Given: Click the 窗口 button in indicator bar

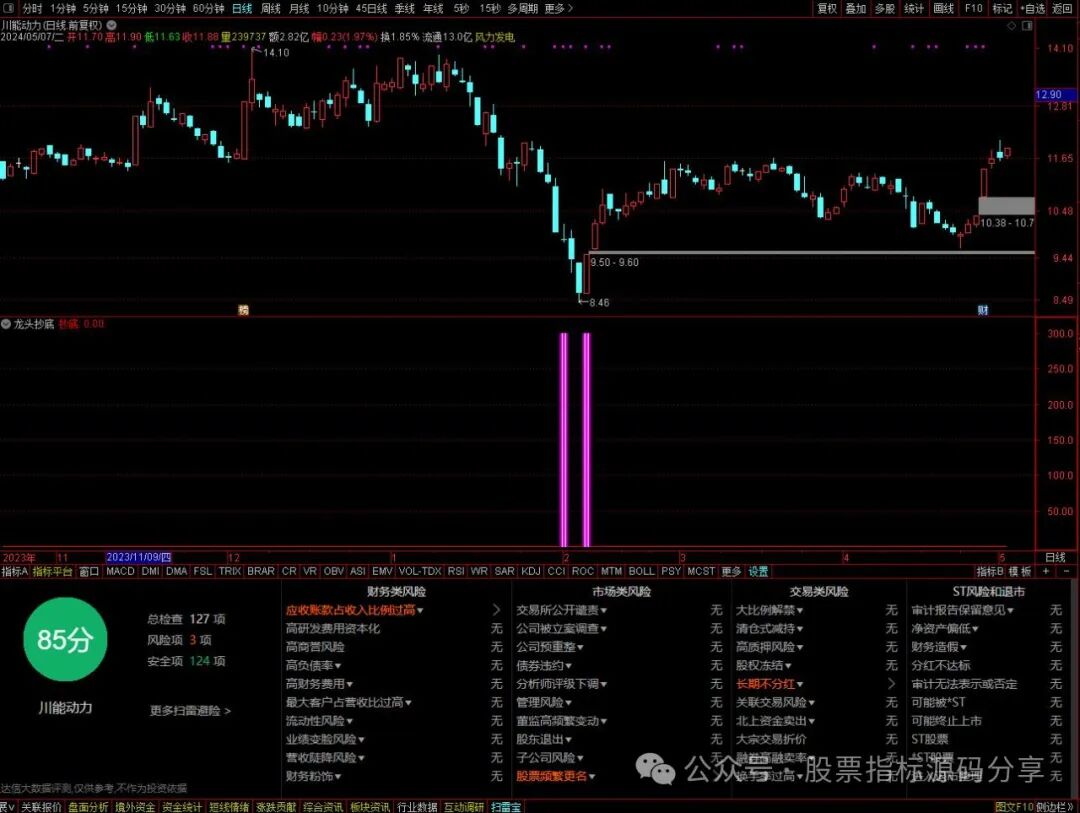Looking at the screenshot, I should click(89, 572).
